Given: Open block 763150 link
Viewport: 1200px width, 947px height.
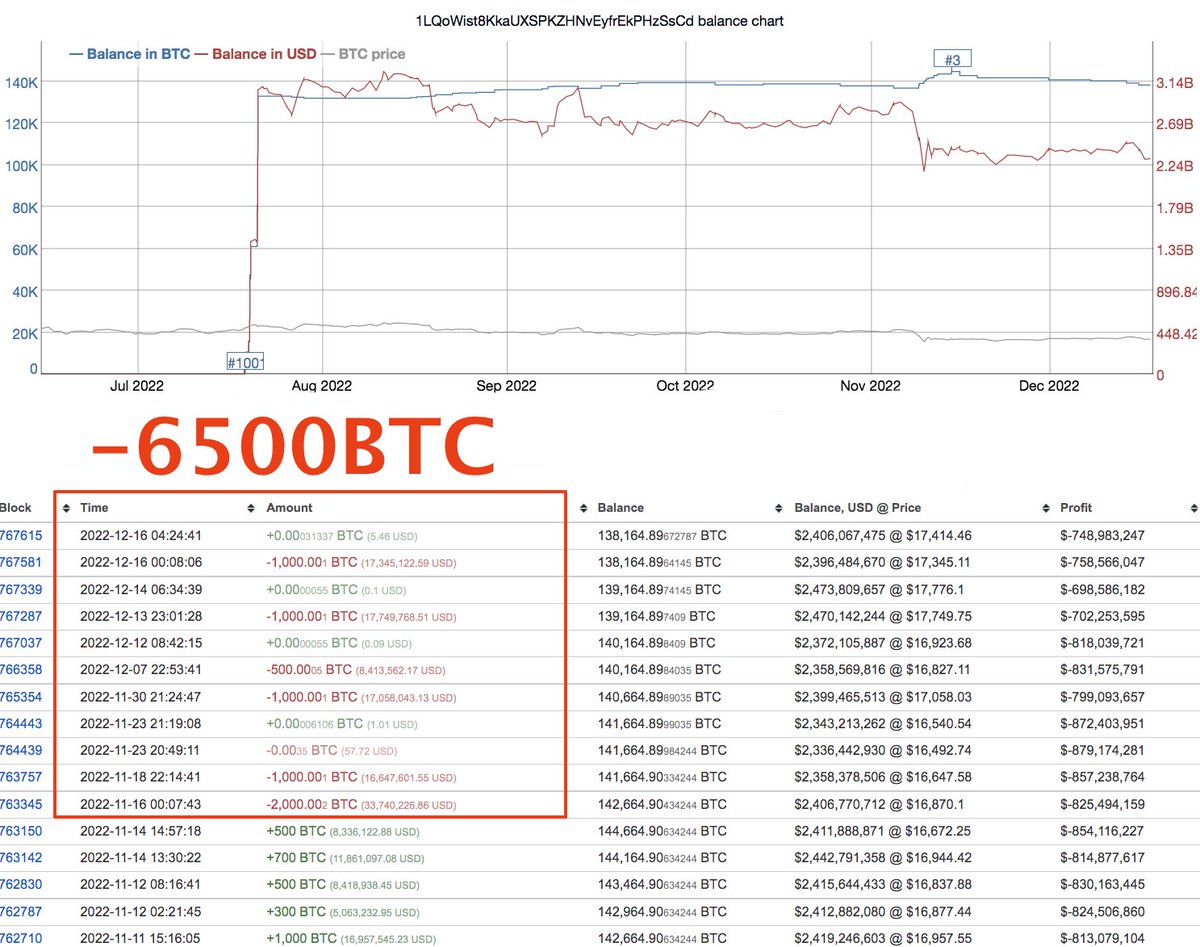Looking at the screenshot, I should point(20,830).
